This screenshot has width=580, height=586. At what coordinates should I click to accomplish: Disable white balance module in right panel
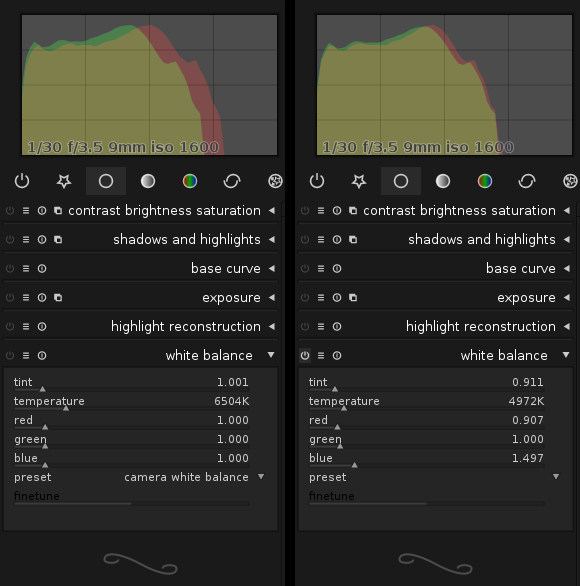[x=305, y=355]
